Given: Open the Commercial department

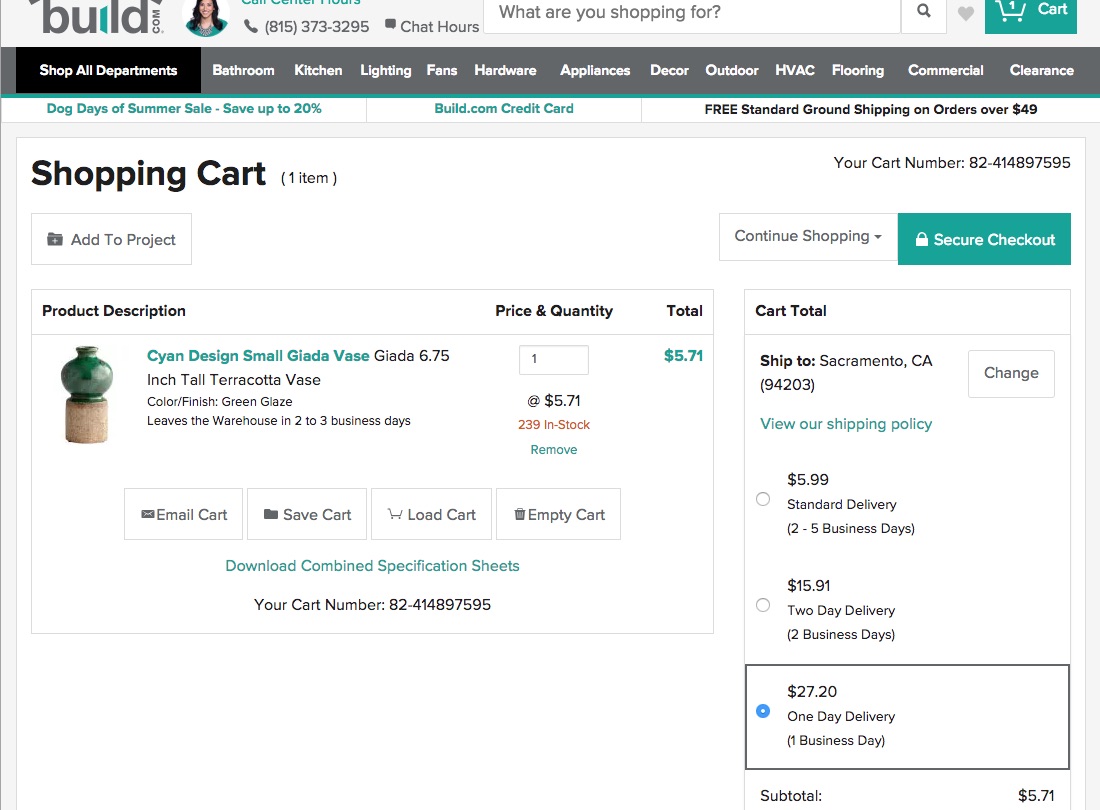Looking at the screenshot, I should [946, 70].
